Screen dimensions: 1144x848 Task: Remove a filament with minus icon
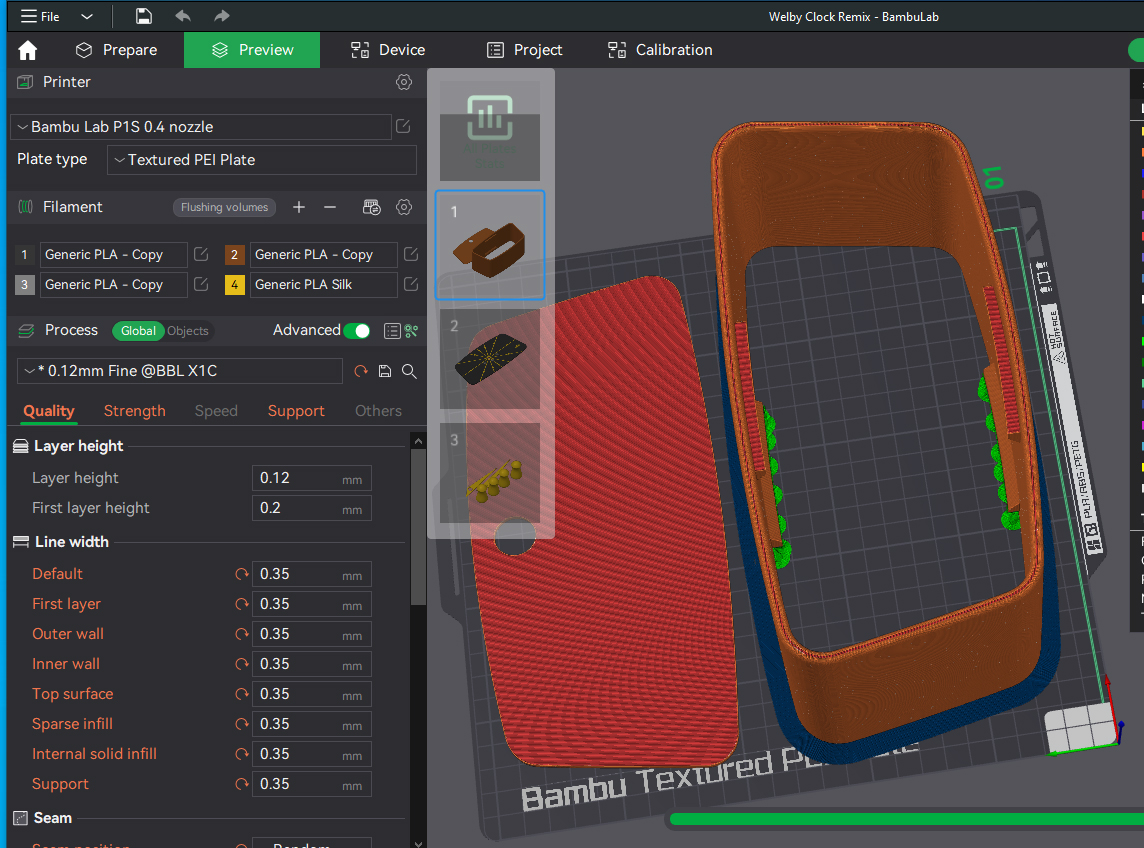tap(330, 207)
